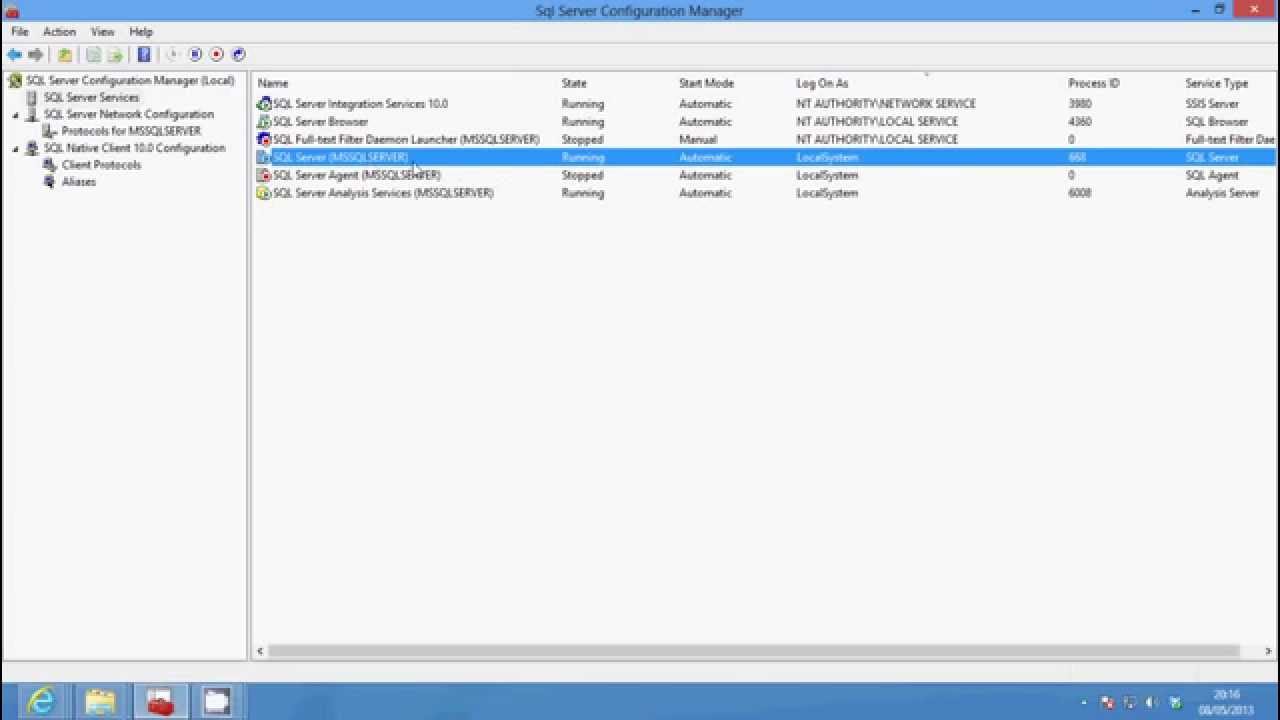The width and height of the screenshot is (1280, 720).
Task: Click the Back arrow in the toolbar
Action: click(x=14, y=55)
